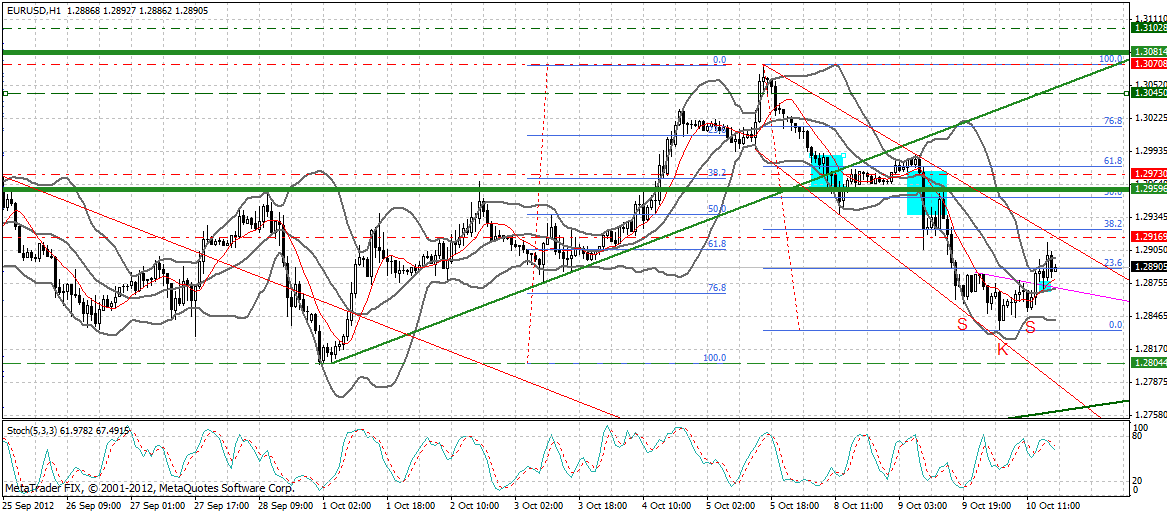1167x513 pixels.
Task: Click the 1.28170 price scale value
Action: 1150,349
